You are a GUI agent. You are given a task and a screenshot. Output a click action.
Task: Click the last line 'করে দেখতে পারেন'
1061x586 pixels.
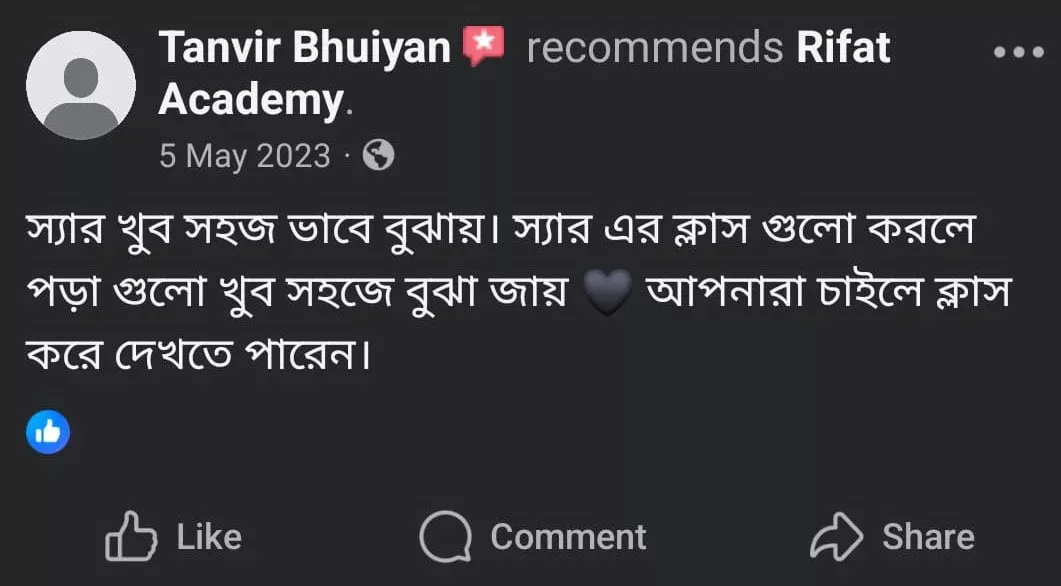199,355
